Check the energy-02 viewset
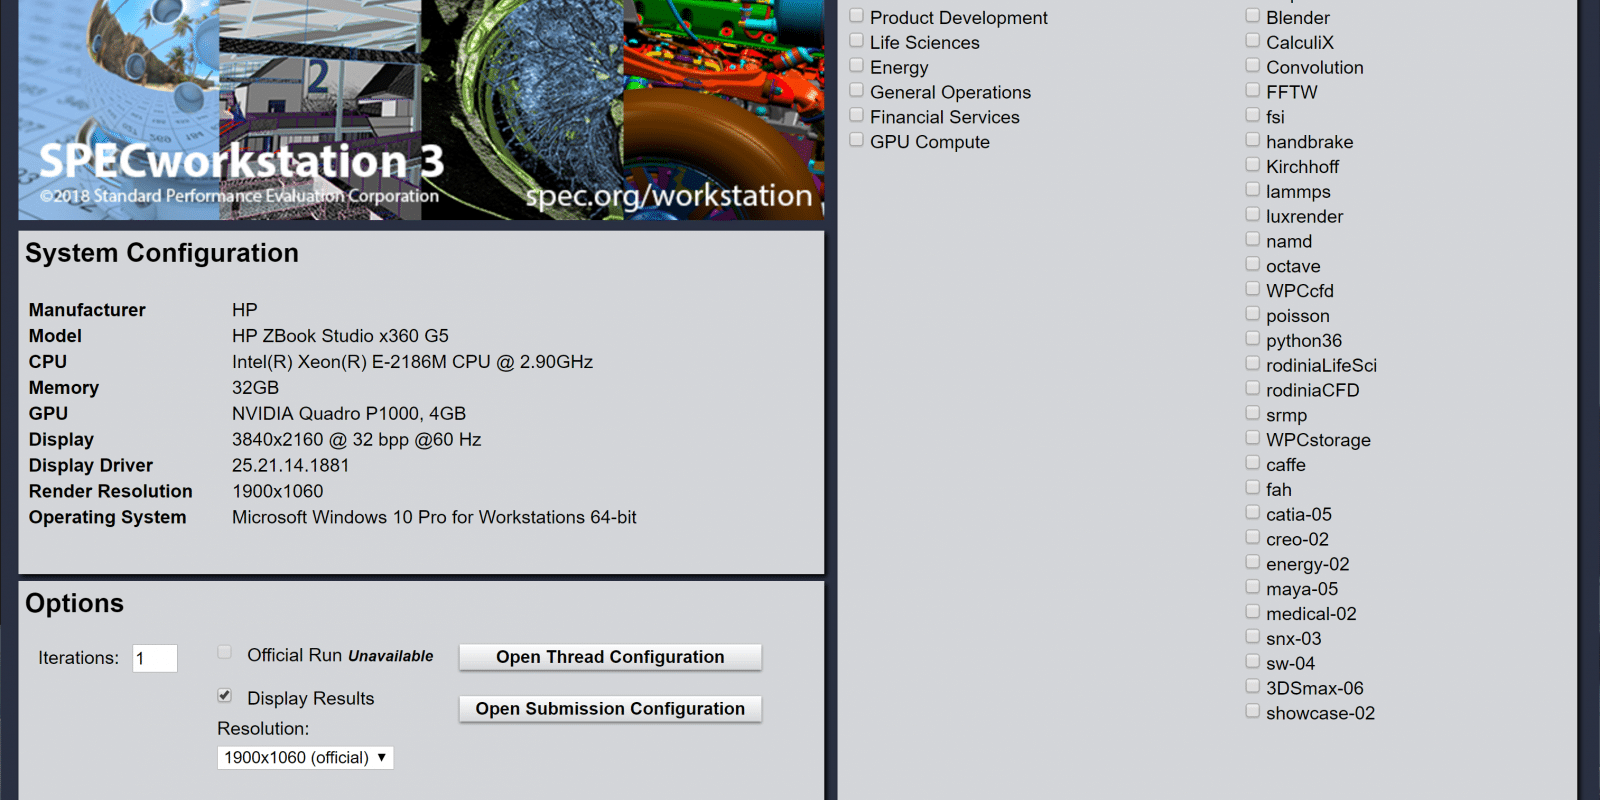Screen dimensions: 1600x800 (1253, 562)
